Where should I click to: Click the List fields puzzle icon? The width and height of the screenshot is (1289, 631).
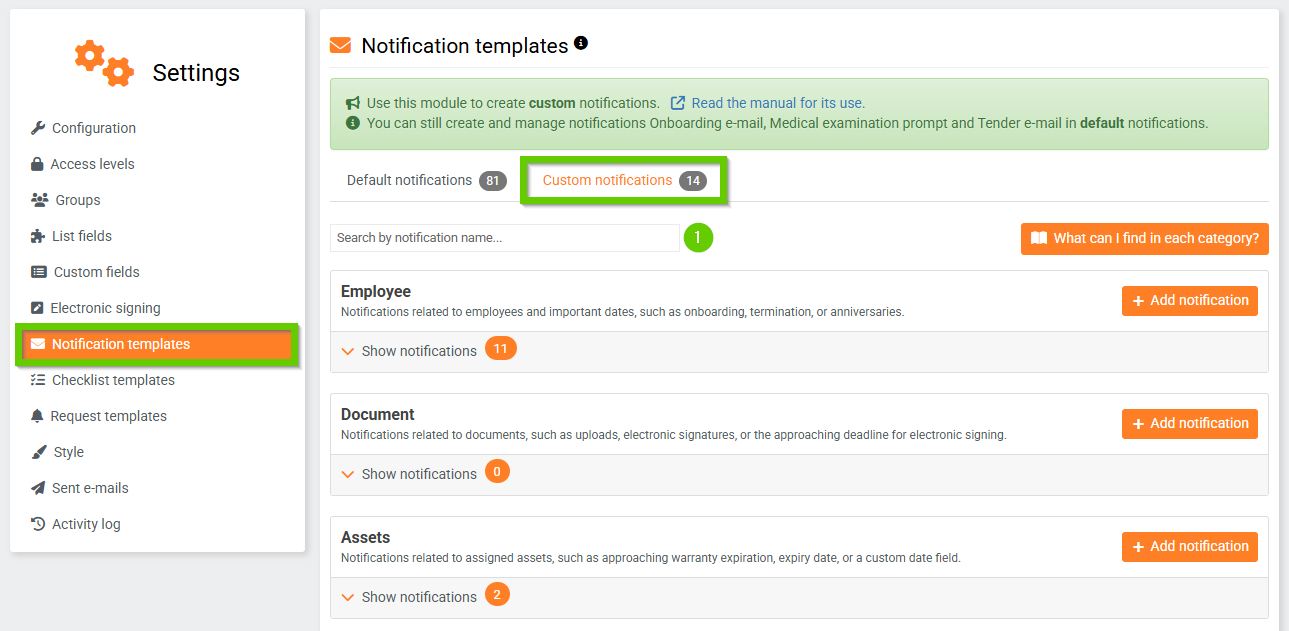click(38, 236)
